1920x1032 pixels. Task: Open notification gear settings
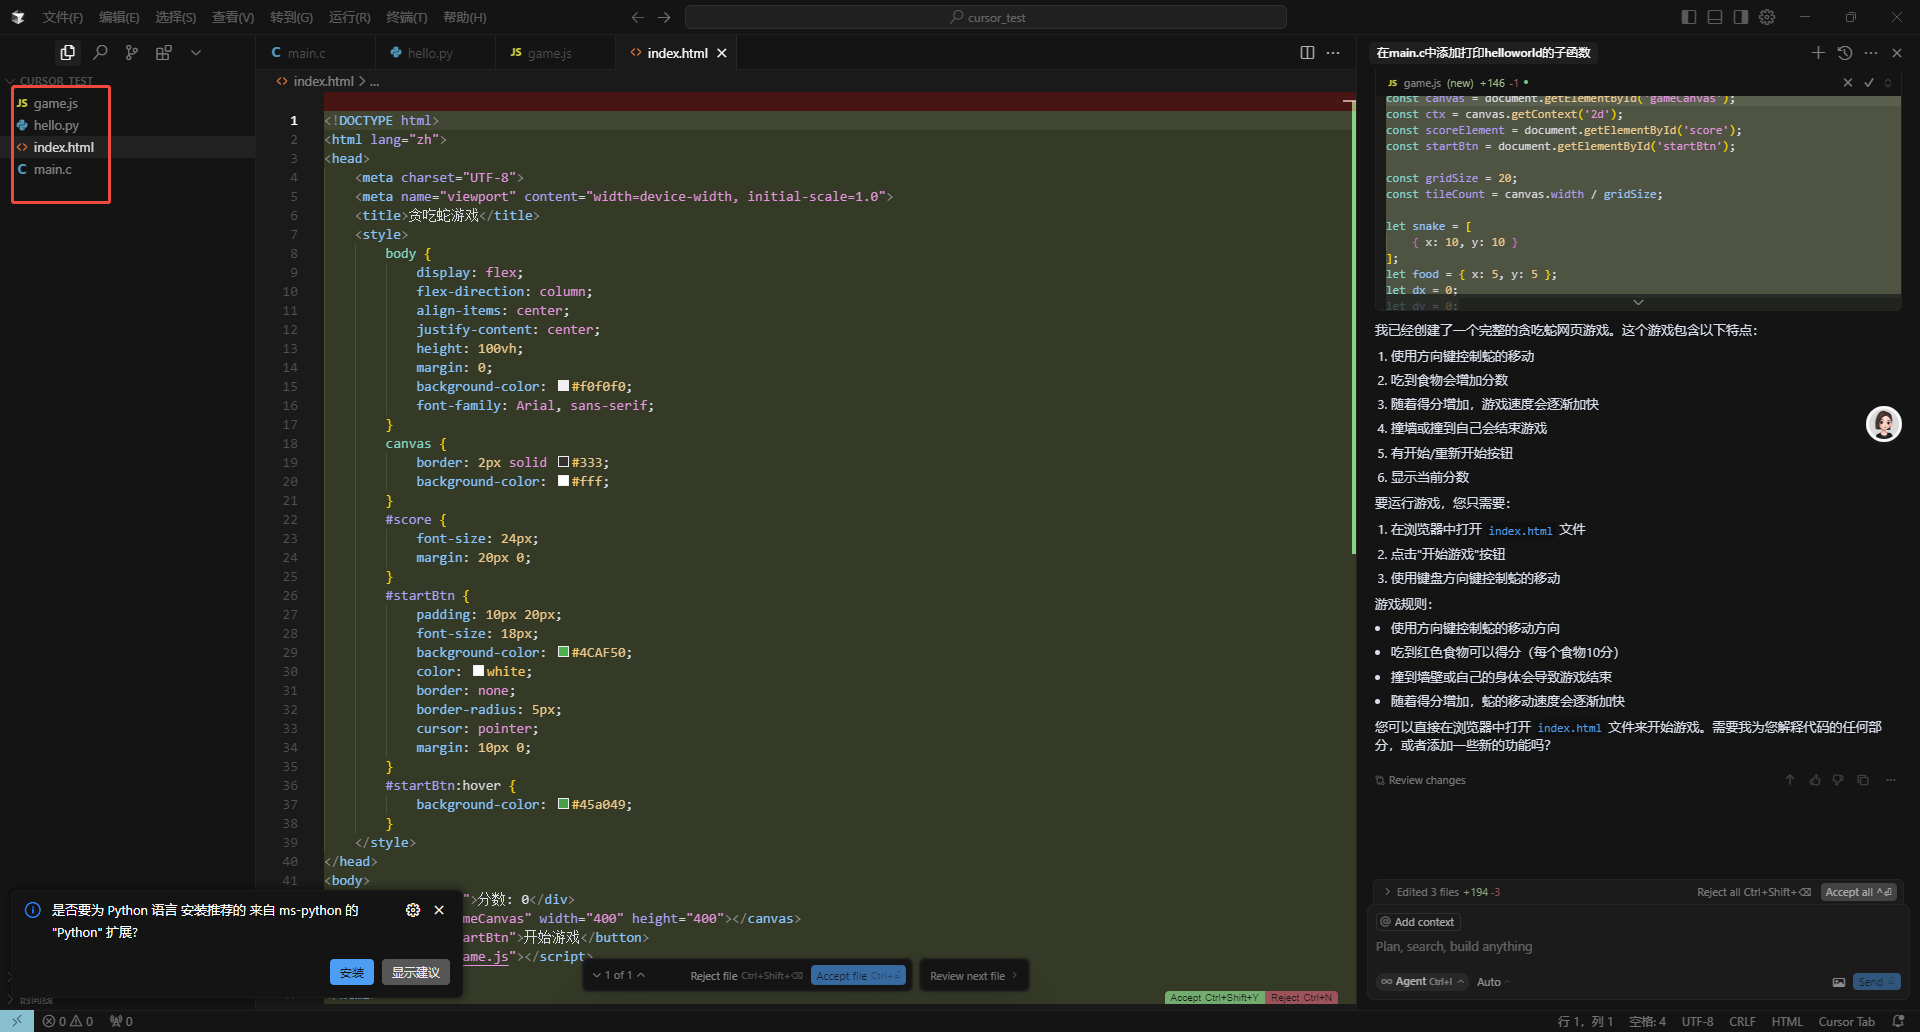(413, 910)
